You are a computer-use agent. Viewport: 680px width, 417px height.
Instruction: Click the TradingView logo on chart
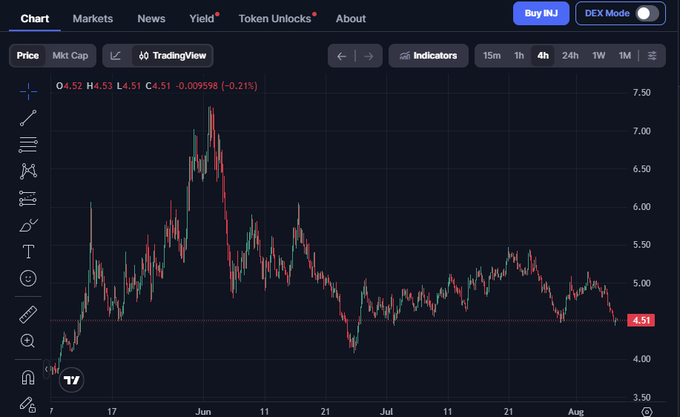click(72, 380)
